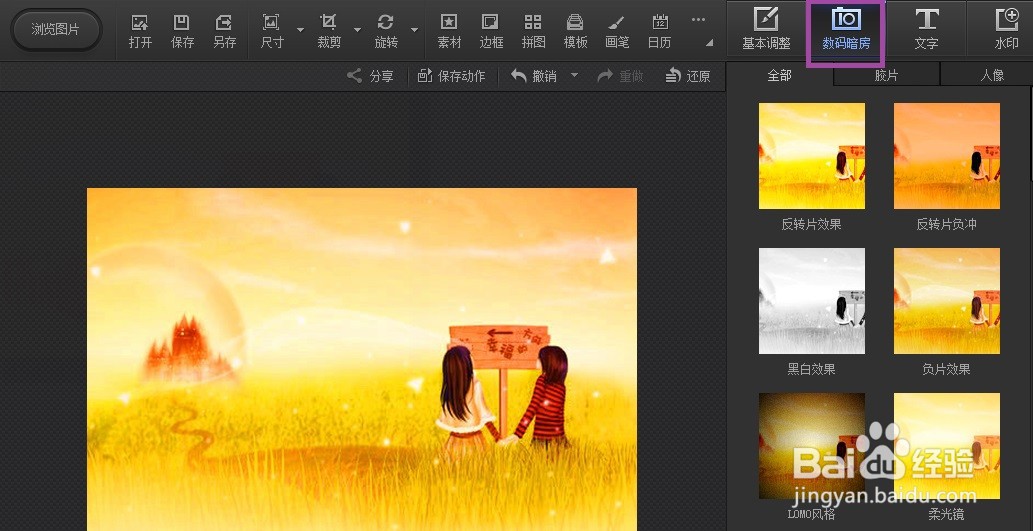Undo with the 撤销 button
Image resolution: width=1033 pixels, height=531 pixels.
tap(534, 76)
